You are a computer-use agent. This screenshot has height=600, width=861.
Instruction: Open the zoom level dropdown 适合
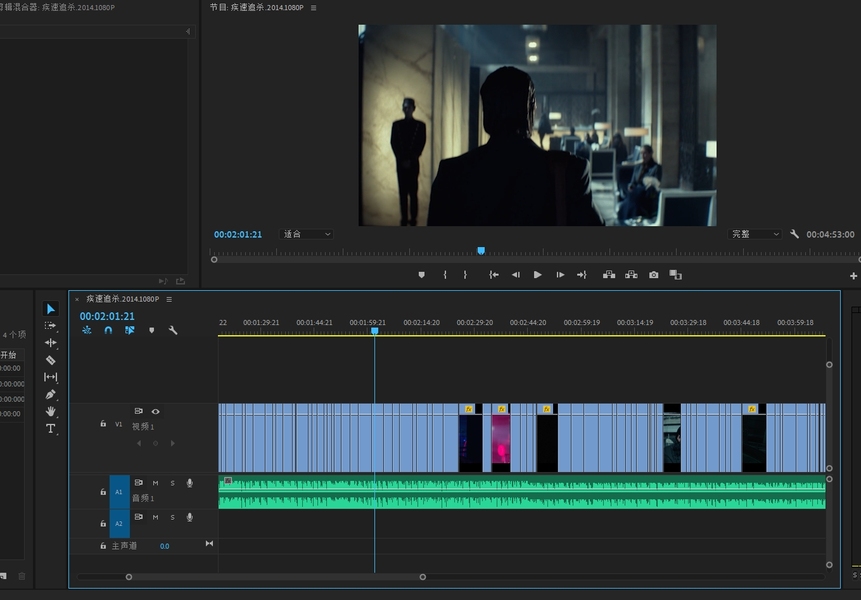[x=306, y=234]
